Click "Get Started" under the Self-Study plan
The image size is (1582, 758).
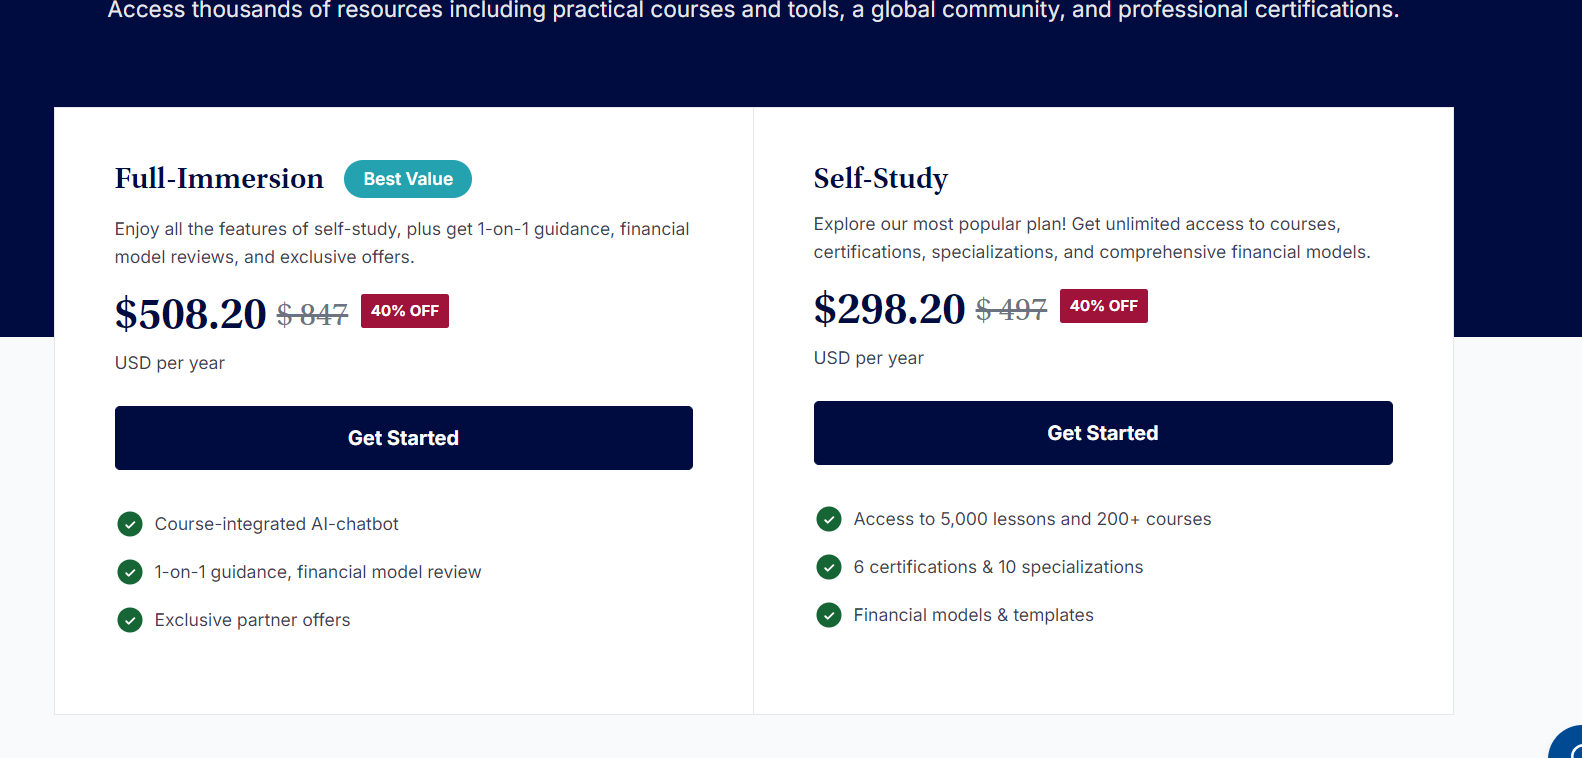pyautogui.click(x=1103, y=433)
